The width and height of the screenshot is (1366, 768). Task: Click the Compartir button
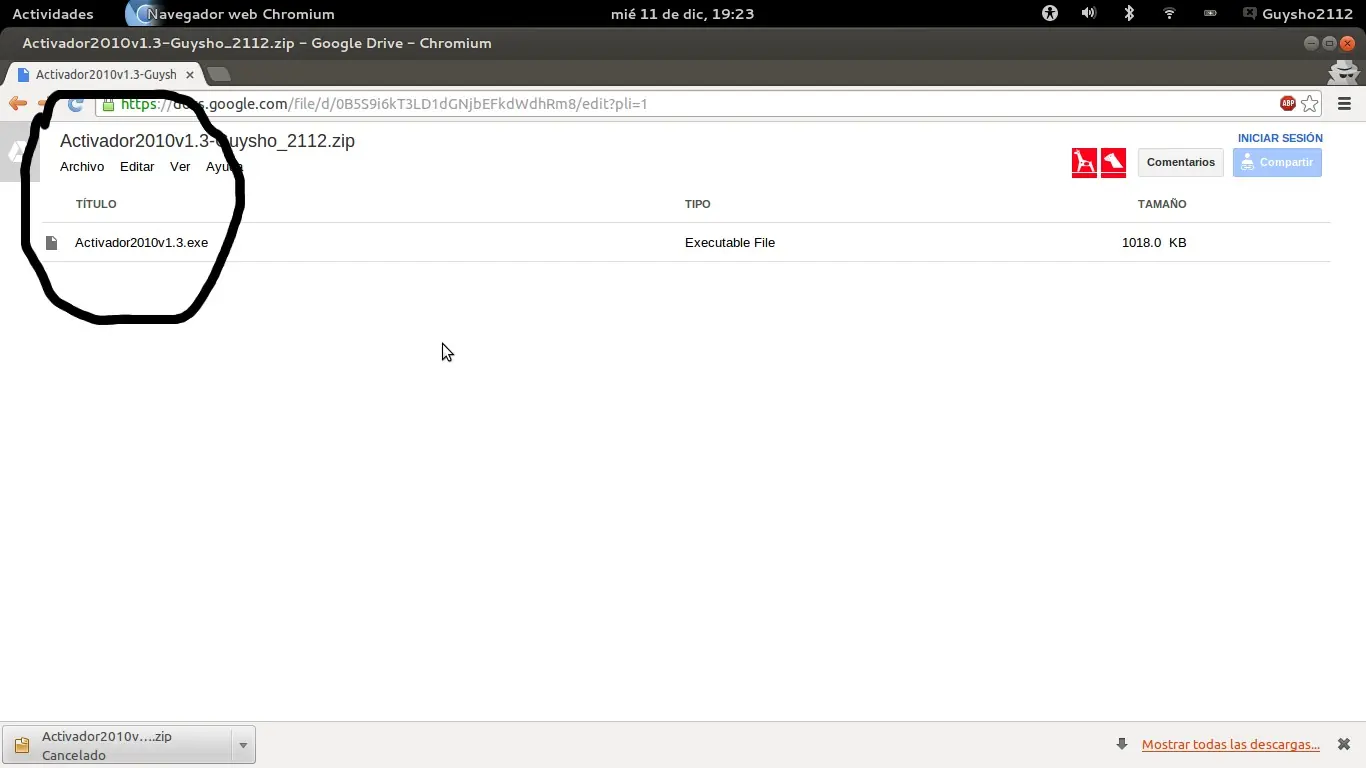coord(1277,162)
